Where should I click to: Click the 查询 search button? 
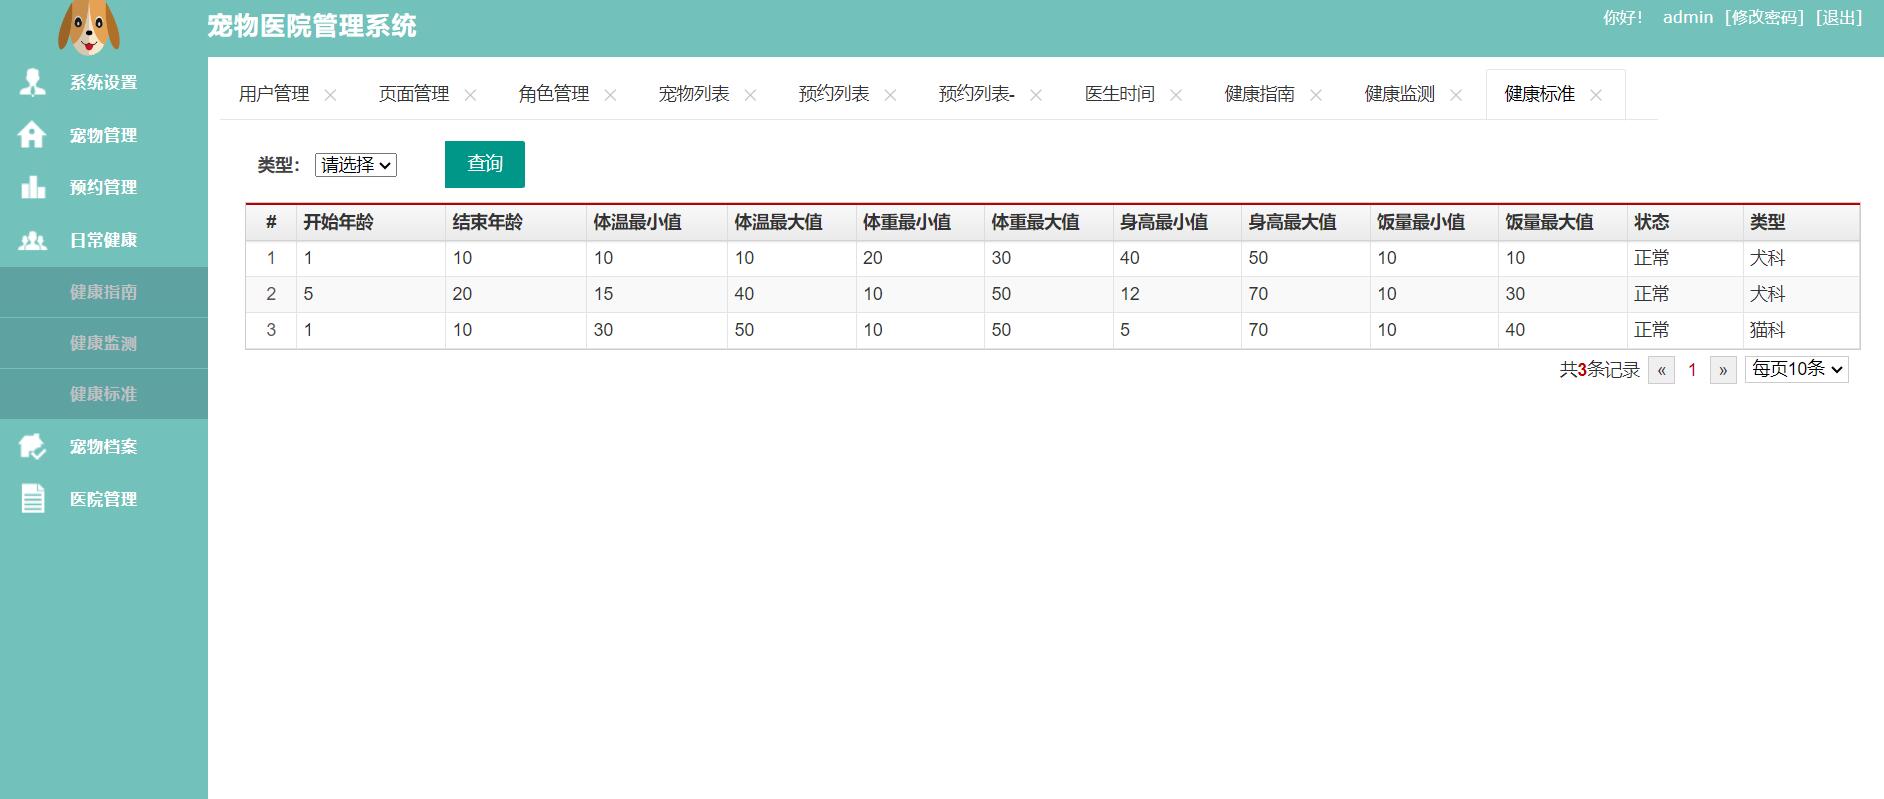click(485, 164)
